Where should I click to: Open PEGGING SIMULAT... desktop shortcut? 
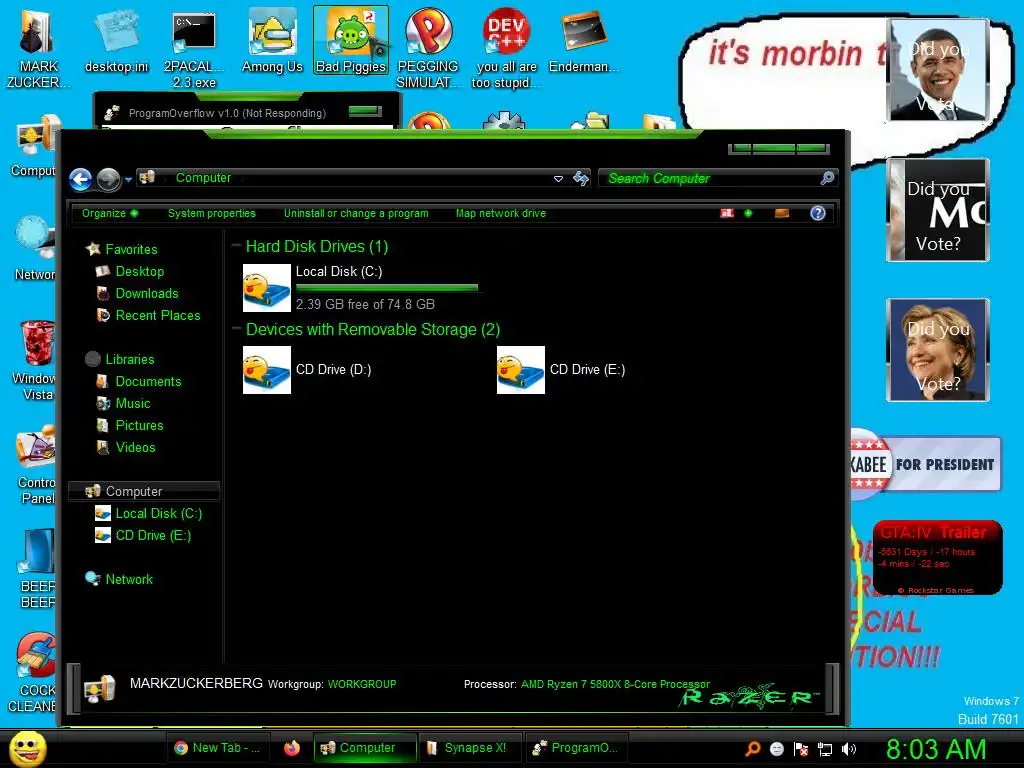click(x=428, y=49)
